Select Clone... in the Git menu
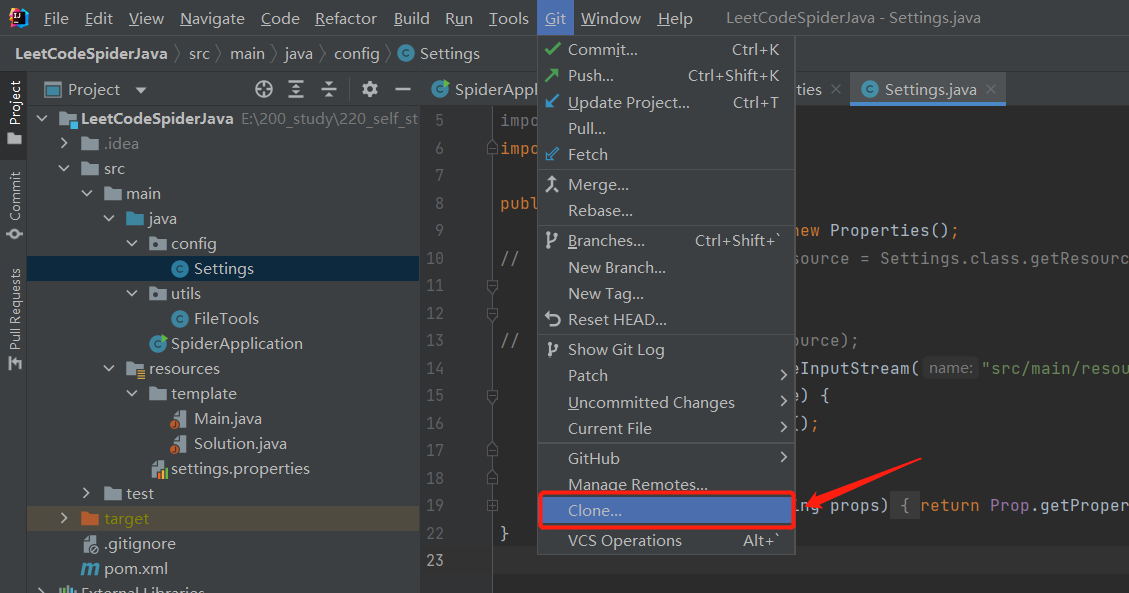This screenshot has width=1129, height=593. click(595, 511)
